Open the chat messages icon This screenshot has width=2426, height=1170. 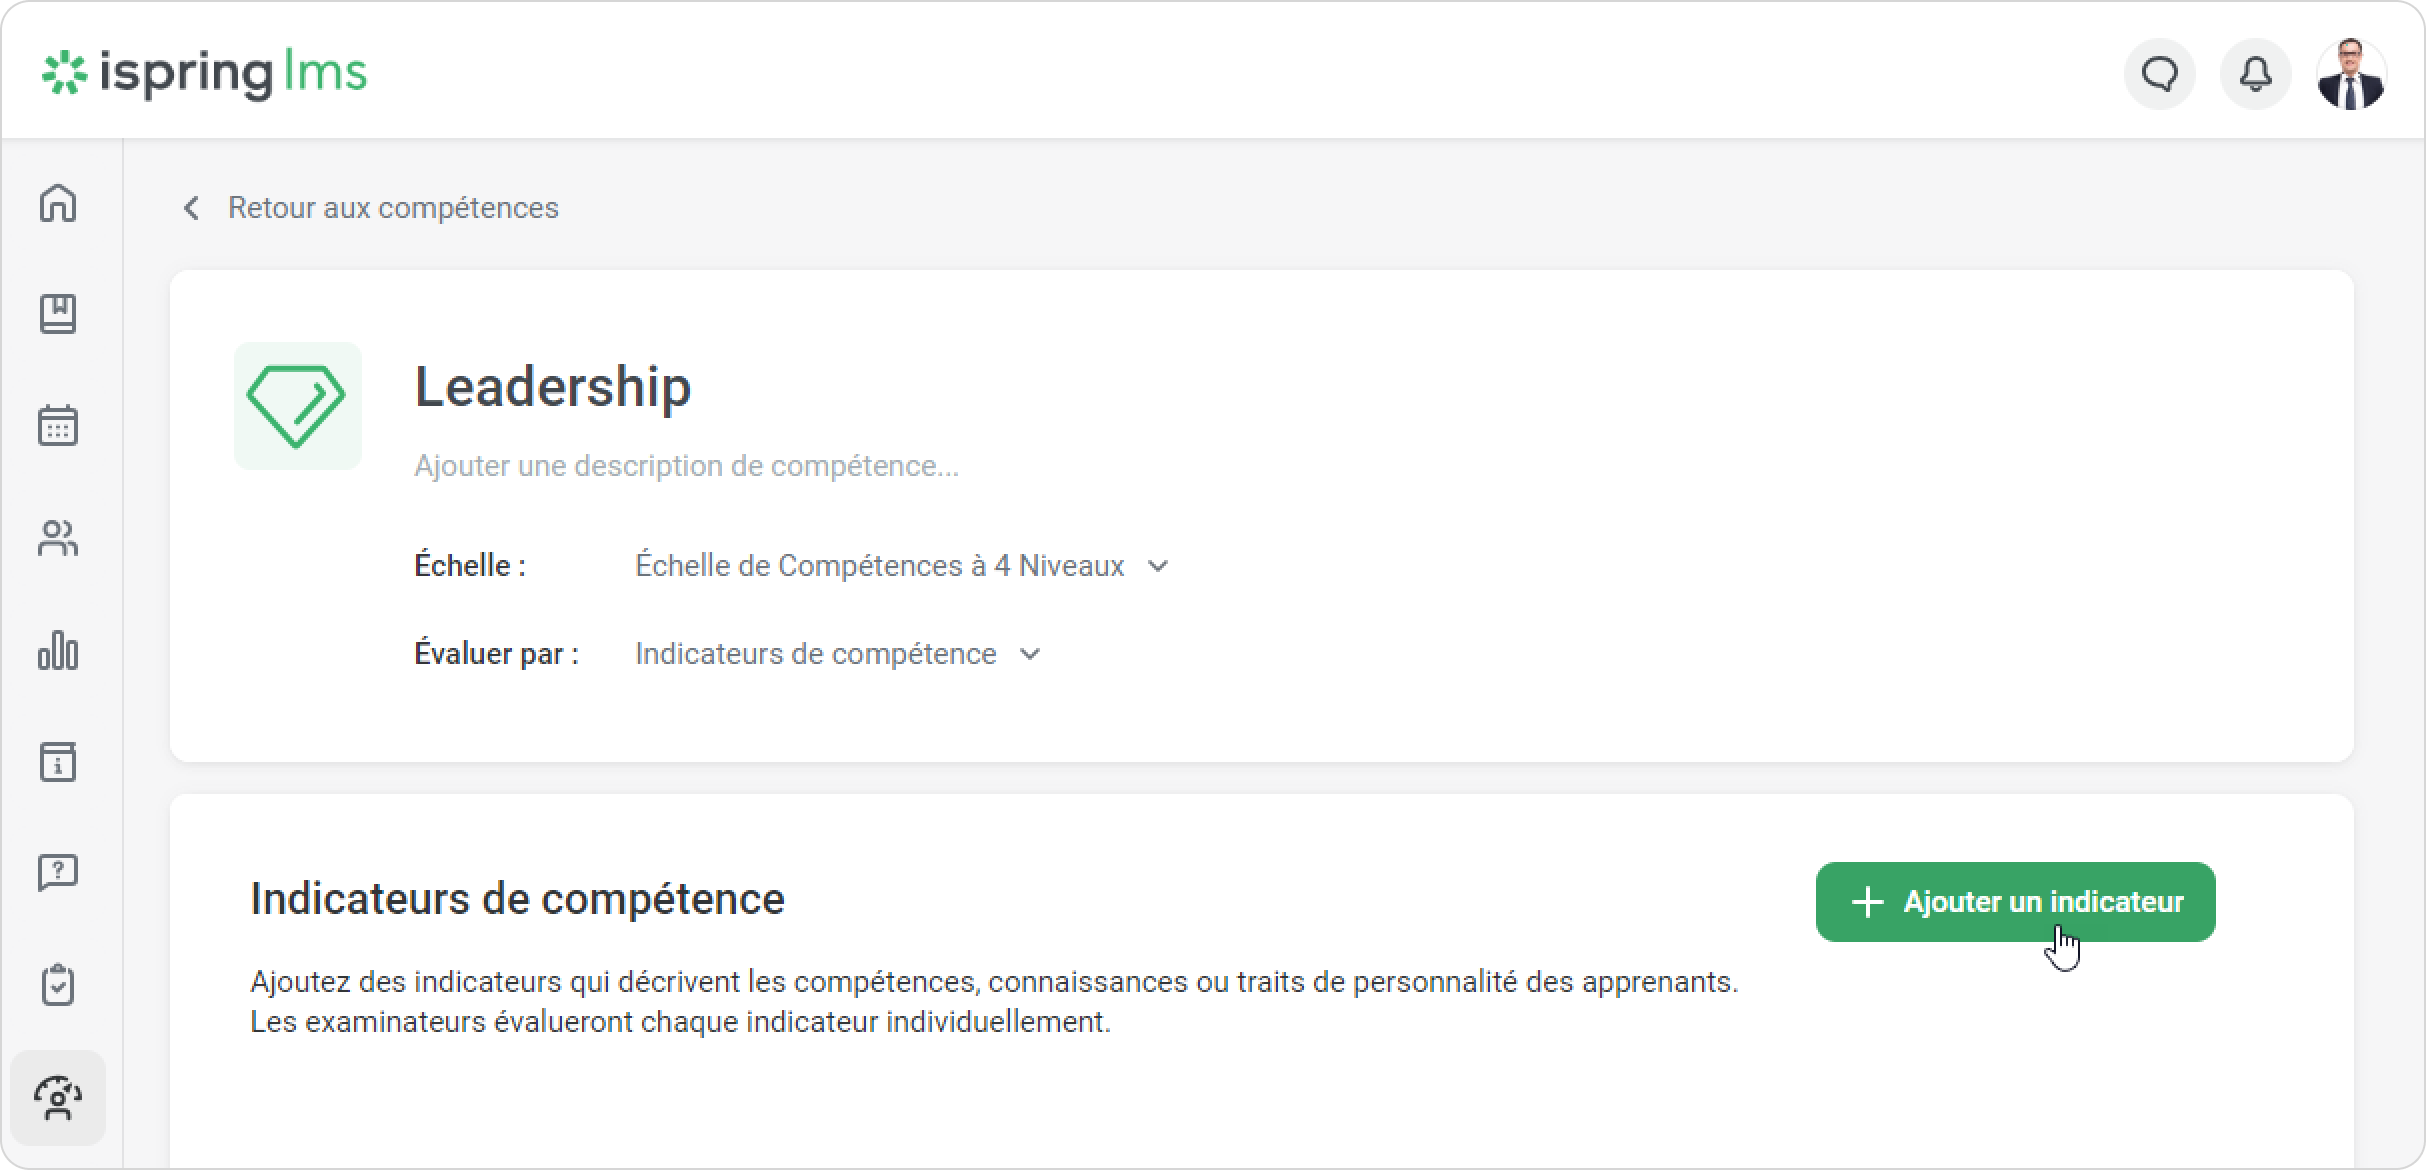click(2160, 74)
